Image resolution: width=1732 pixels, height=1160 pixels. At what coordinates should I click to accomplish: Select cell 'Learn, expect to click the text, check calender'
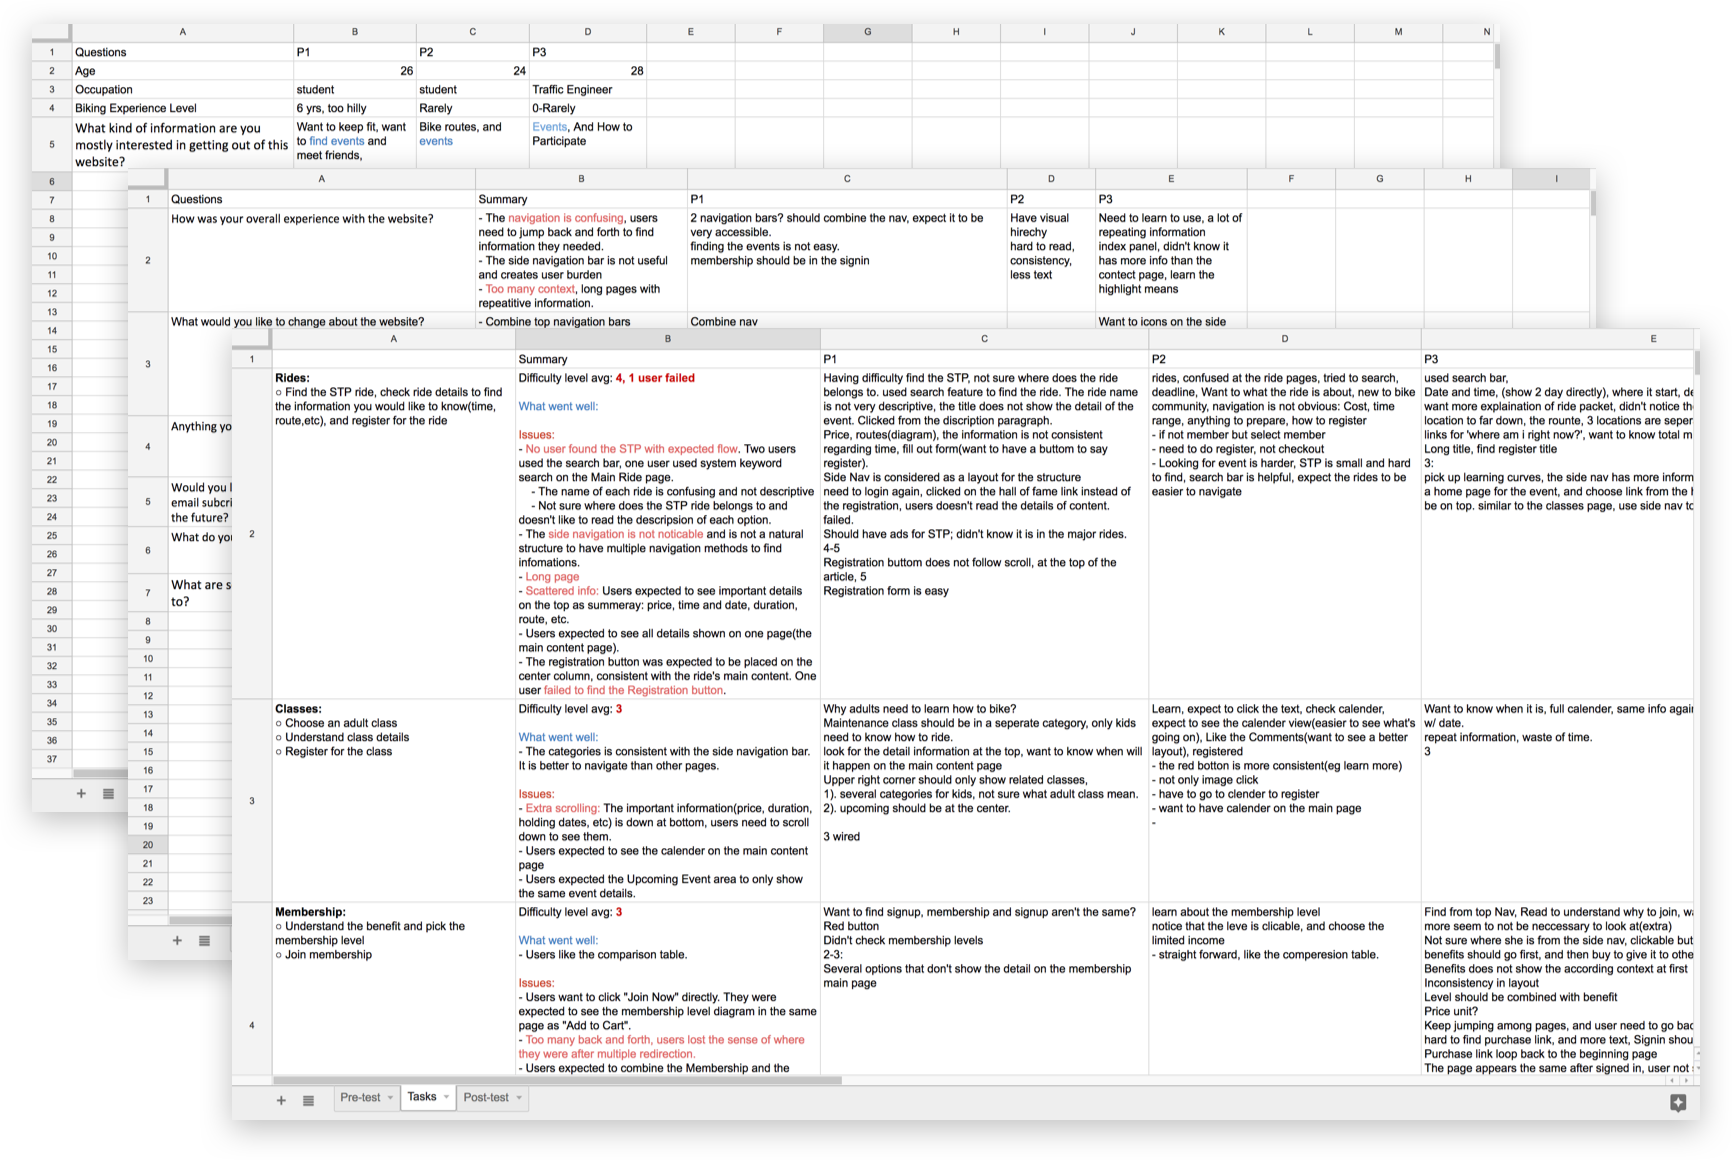1285,801
